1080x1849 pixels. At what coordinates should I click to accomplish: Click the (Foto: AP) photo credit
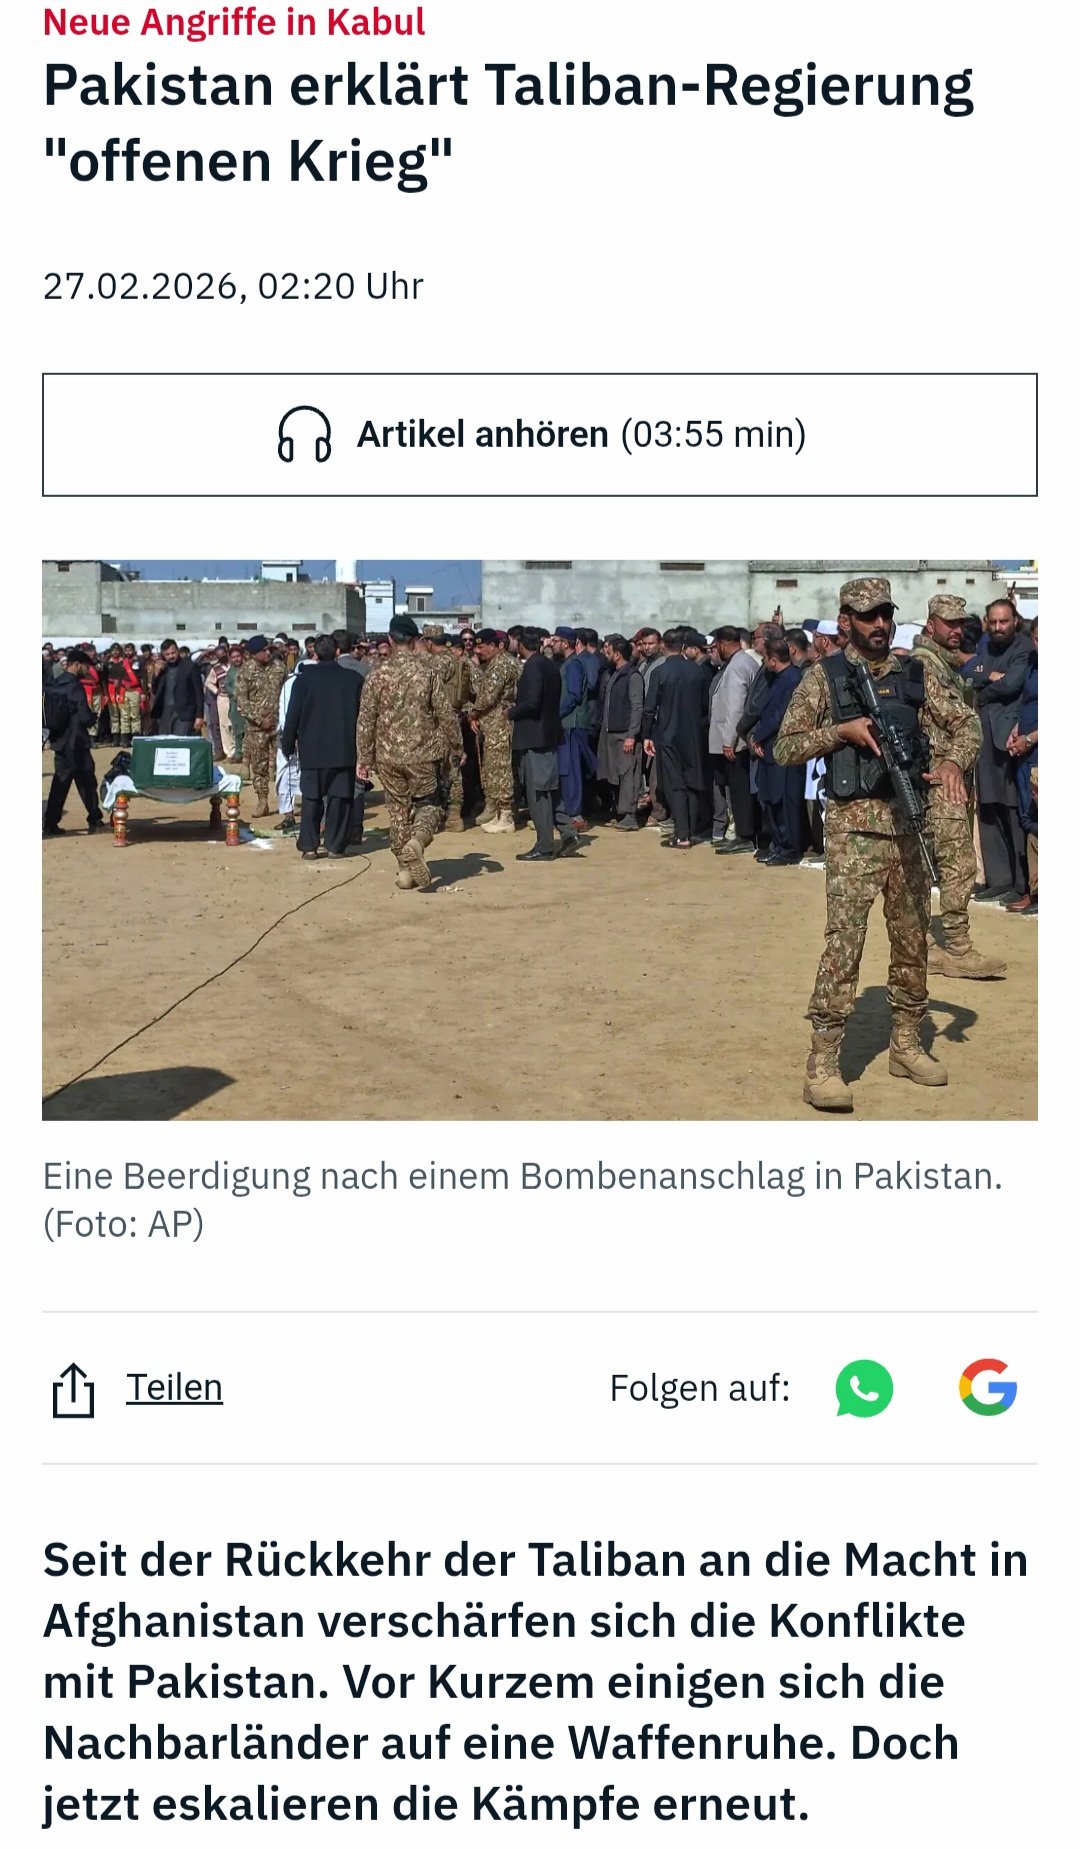123,1224
